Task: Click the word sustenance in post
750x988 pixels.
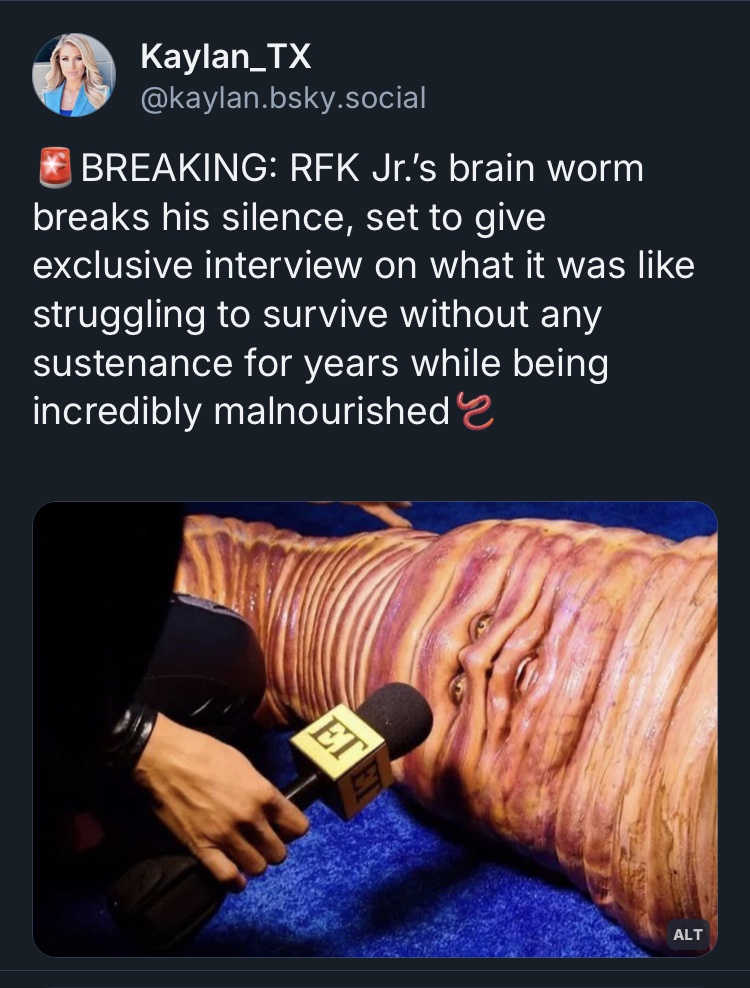Action: [132, 363]
